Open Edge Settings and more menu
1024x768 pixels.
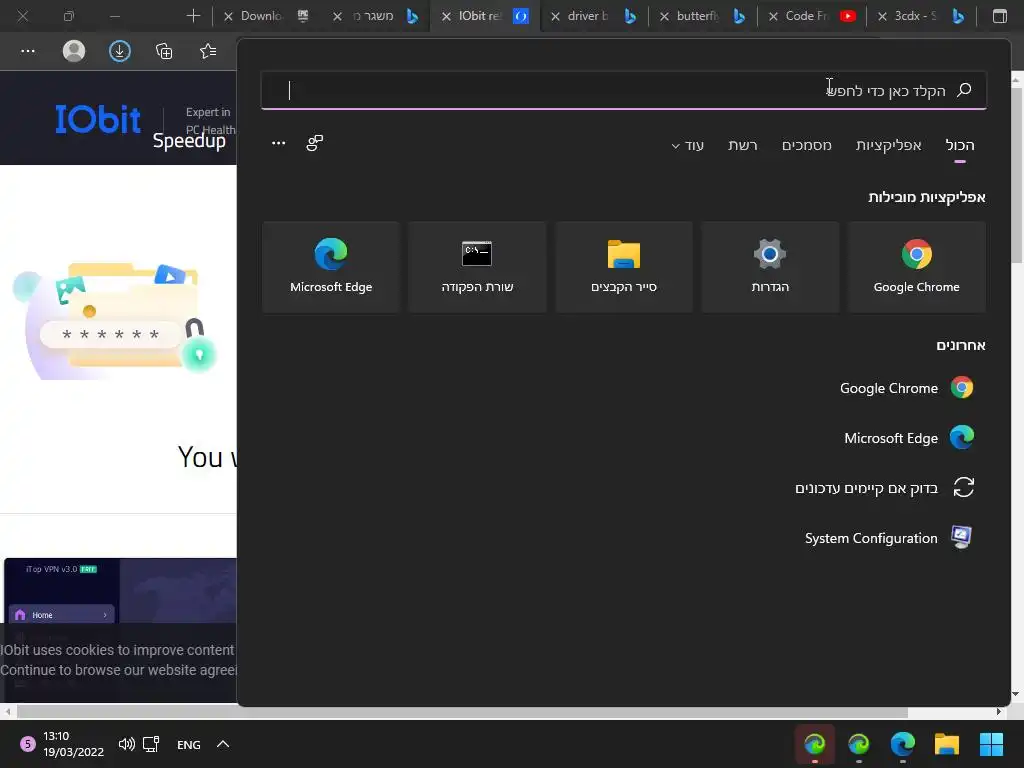coord(27,51)
